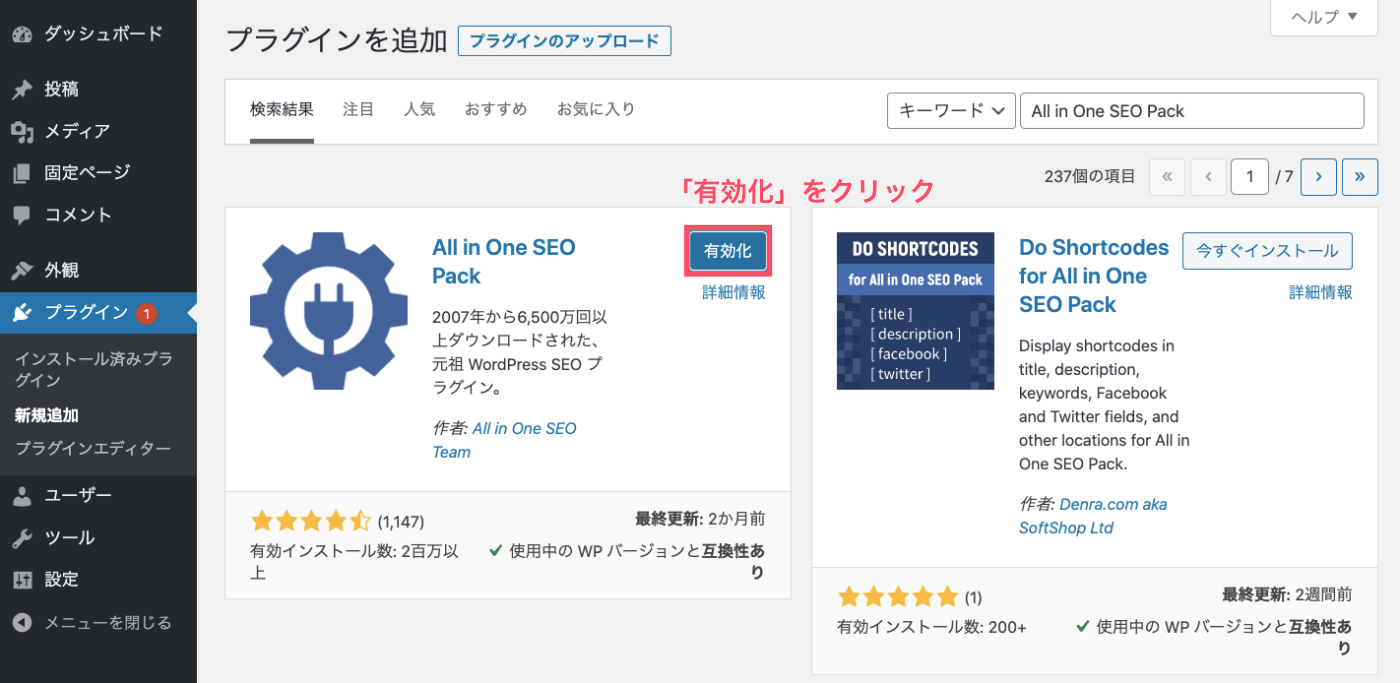Open 詳細情報 for Do Shortcodes plugin
The width and height of the screenshot is (1400, 683).
point(1320,293)
